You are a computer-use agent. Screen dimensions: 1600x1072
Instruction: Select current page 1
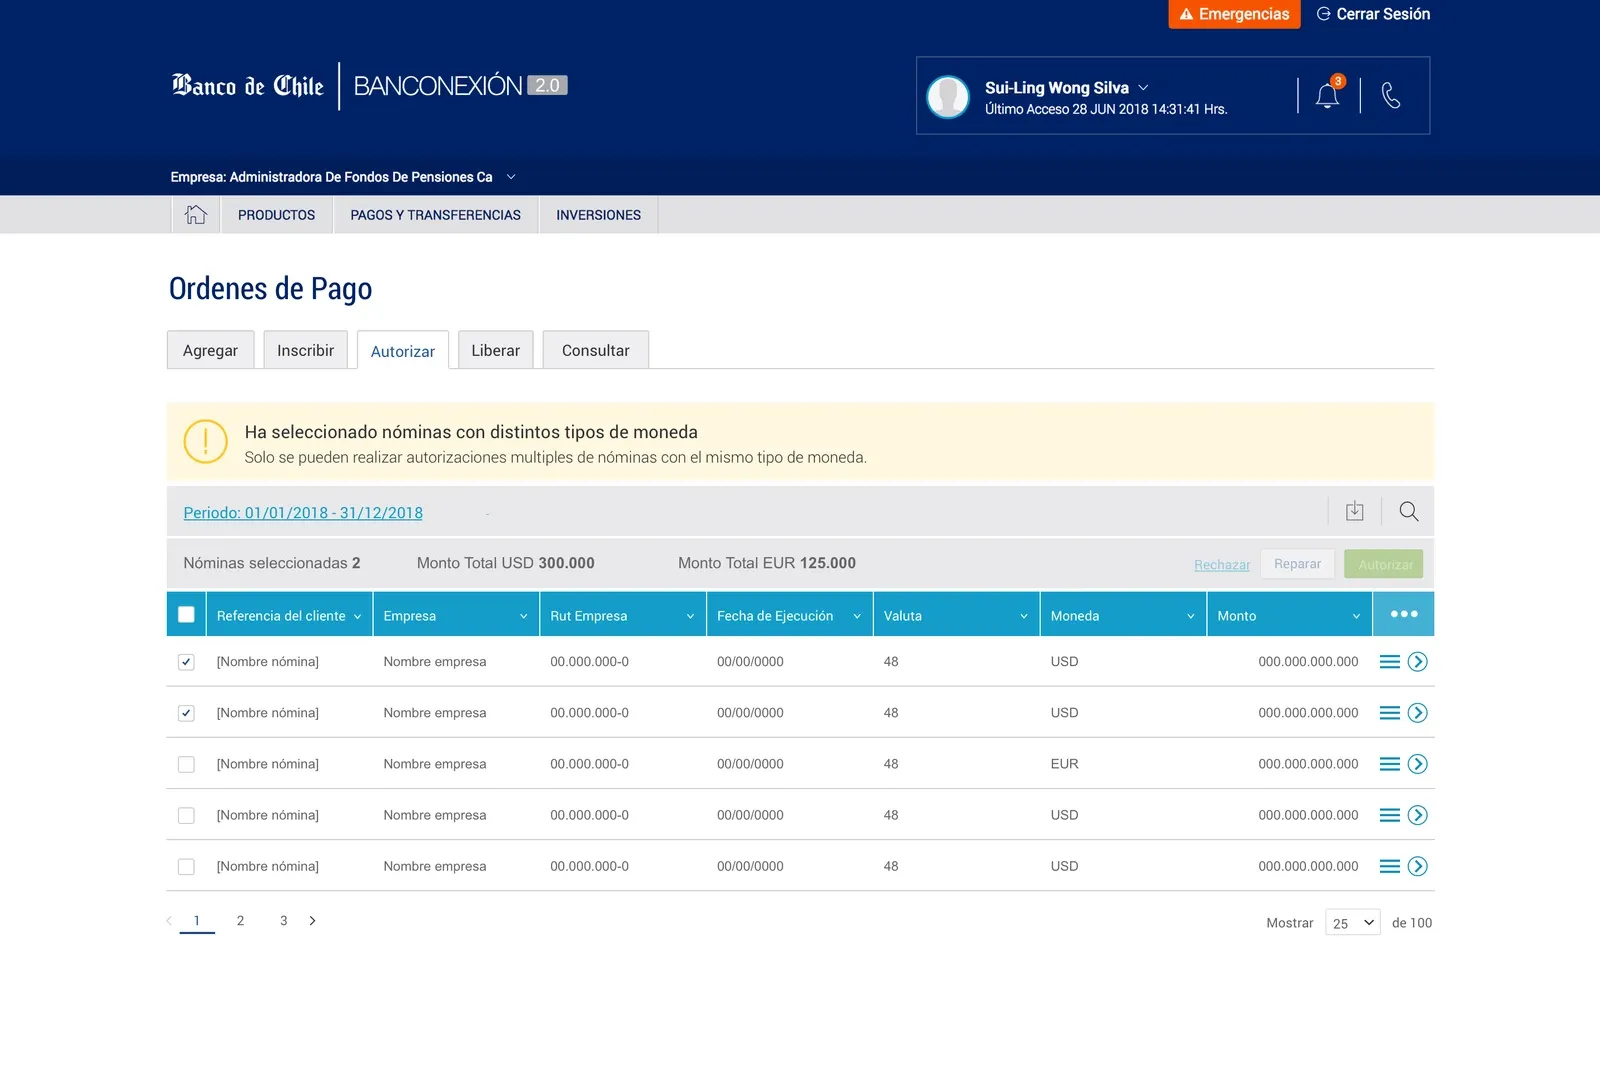click(x=197, y=921)
